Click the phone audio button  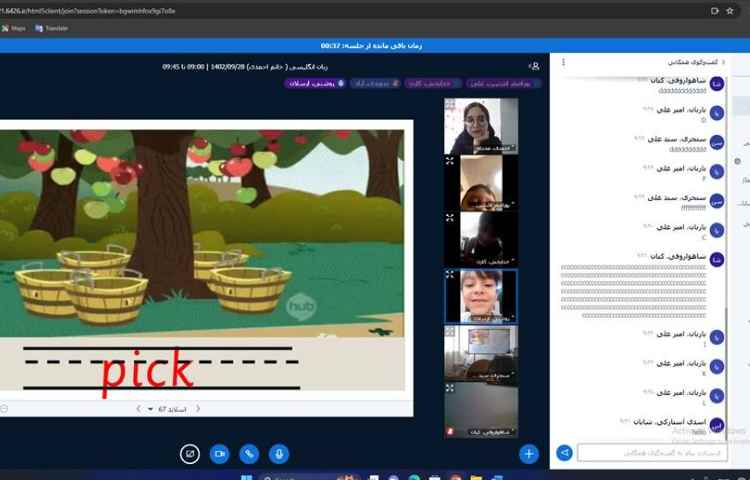point(249,454)
